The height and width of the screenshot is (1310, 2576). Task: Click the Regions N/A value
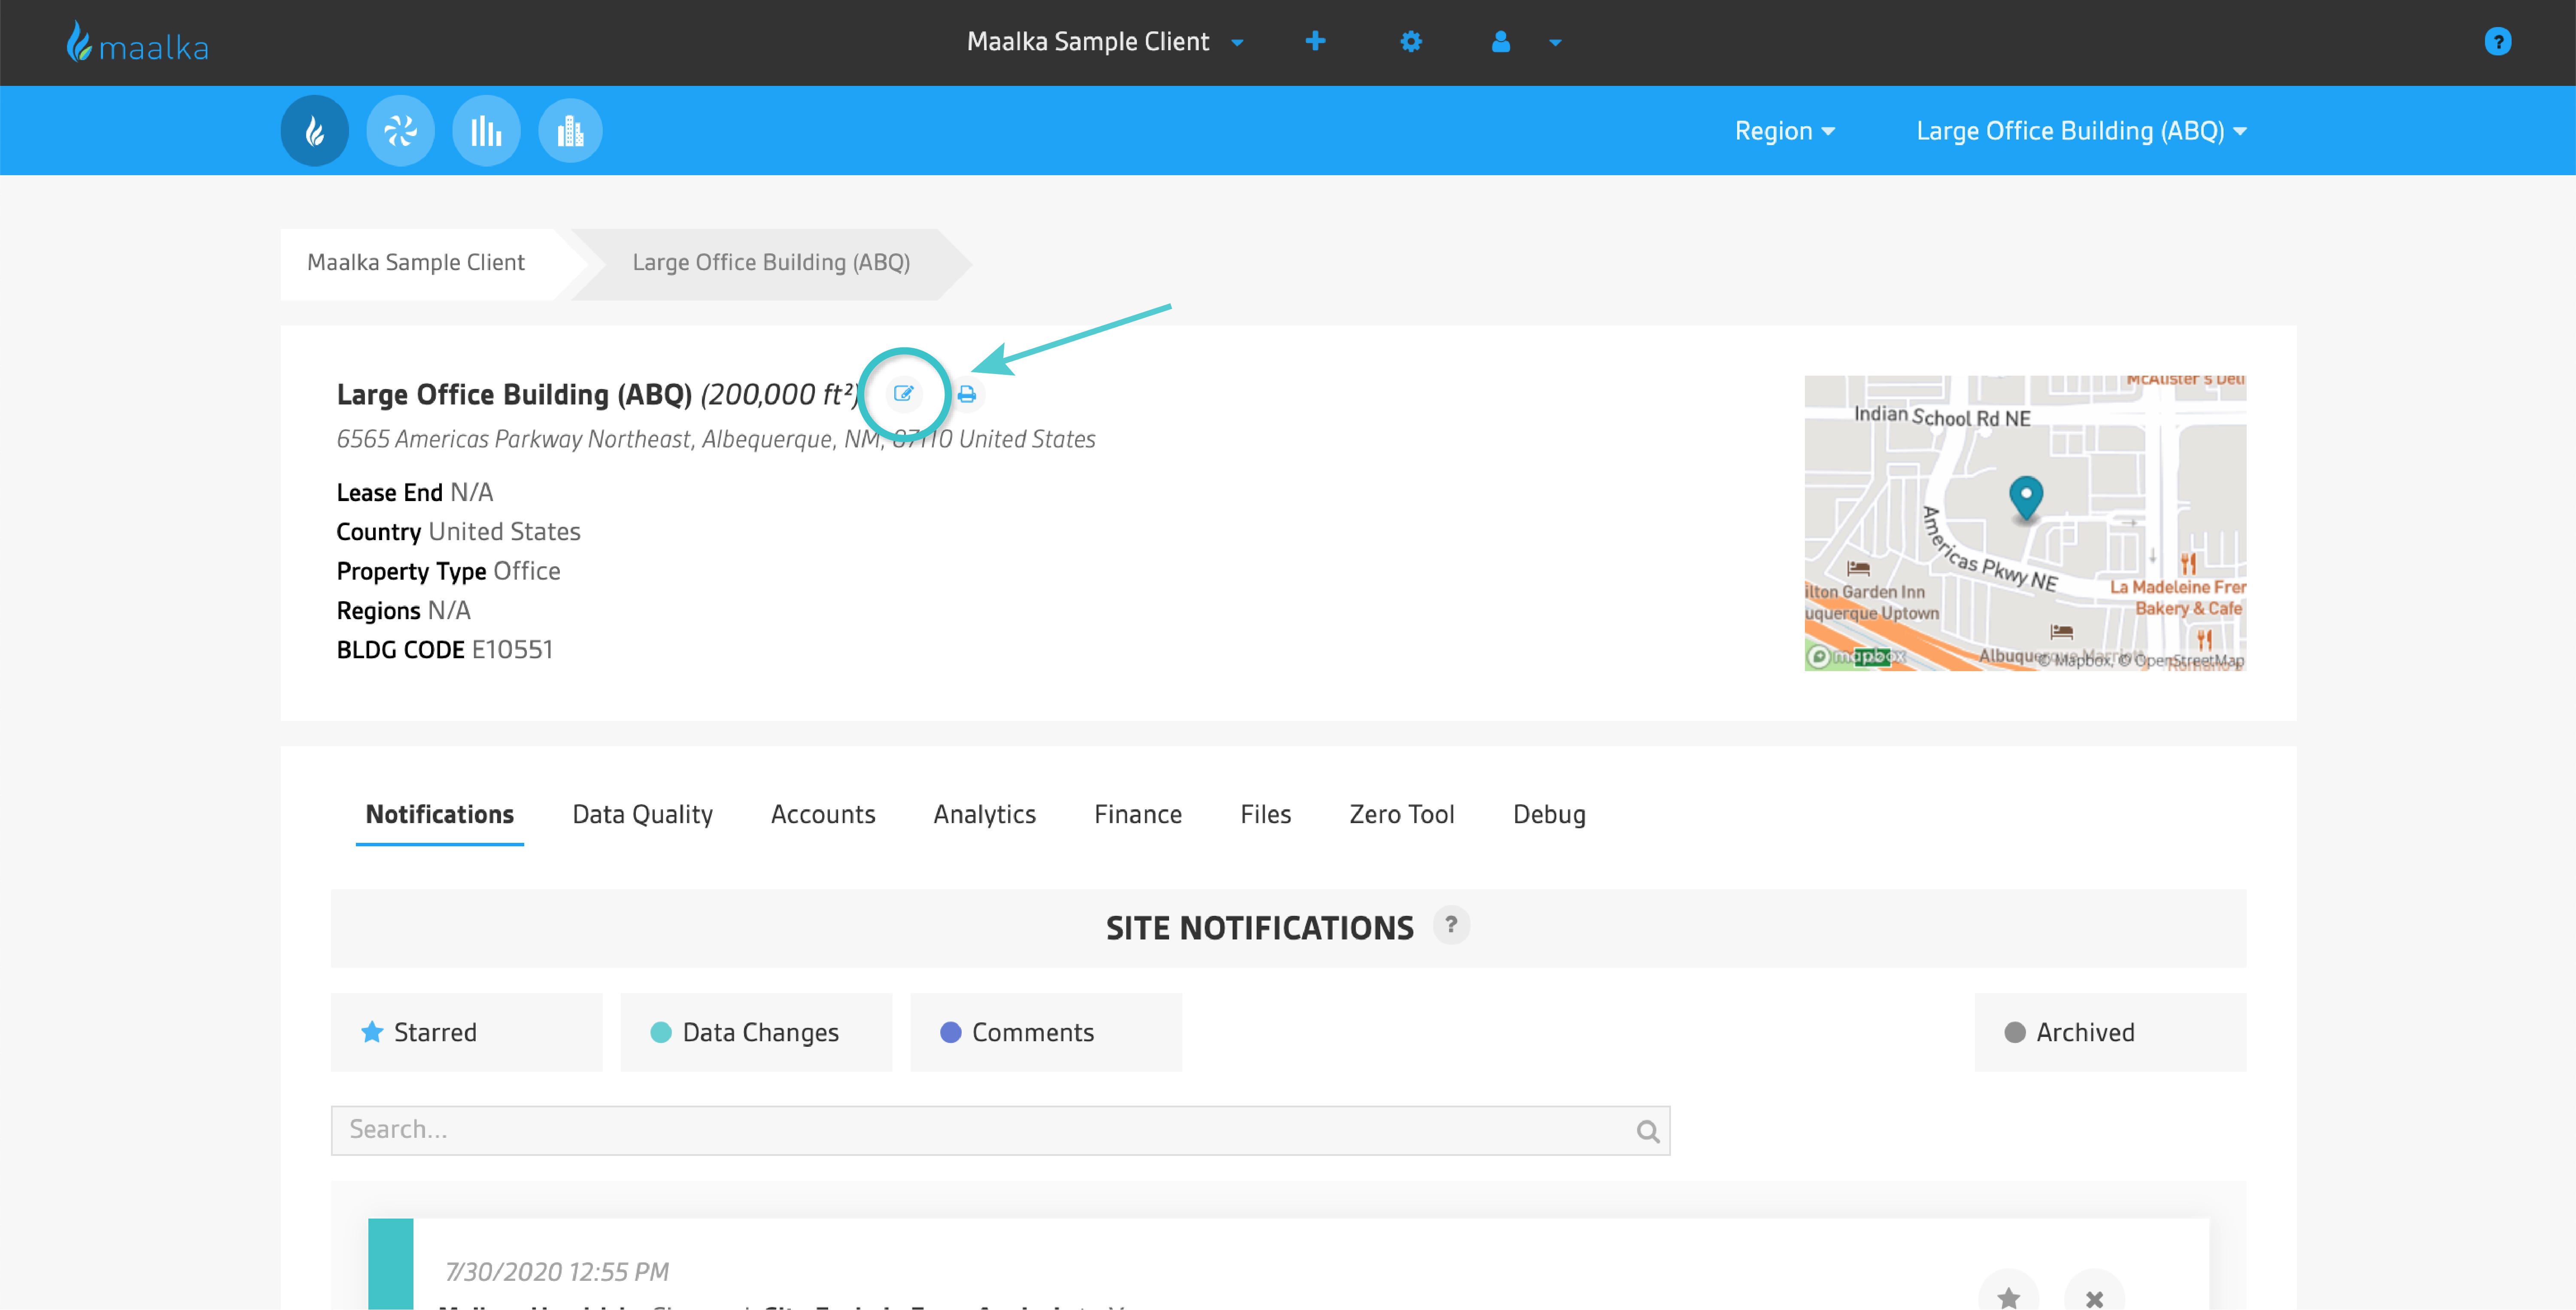(x=449, y=610)
